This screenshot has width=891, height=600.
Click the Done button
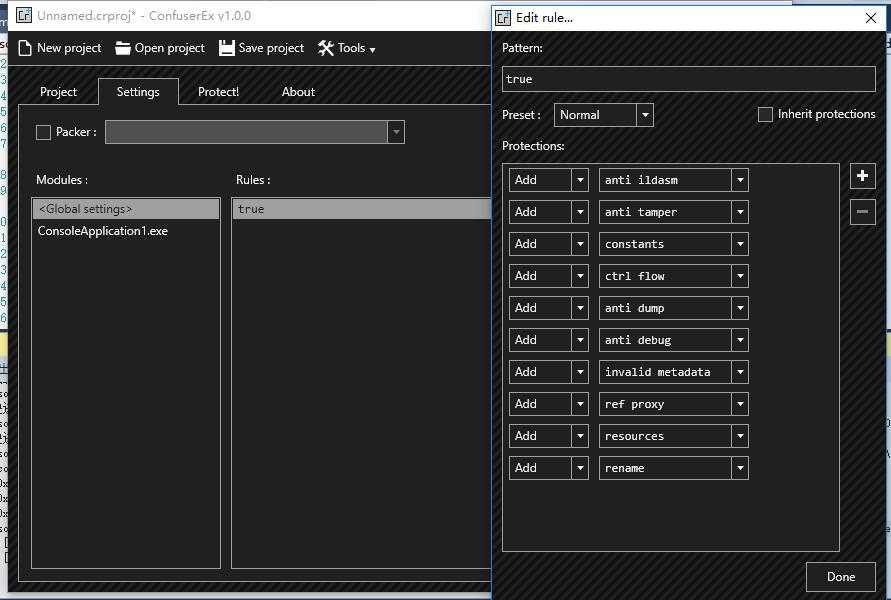(841, 577)
